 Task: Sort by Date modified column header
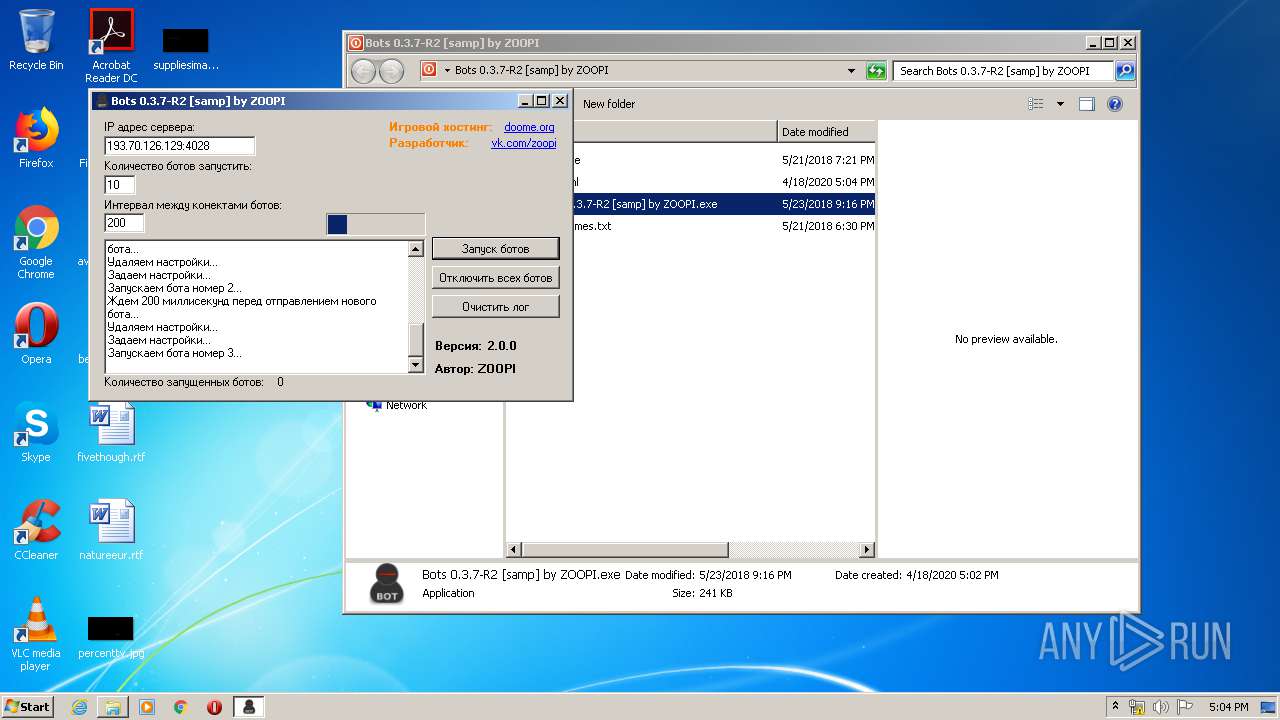[826, 132]
